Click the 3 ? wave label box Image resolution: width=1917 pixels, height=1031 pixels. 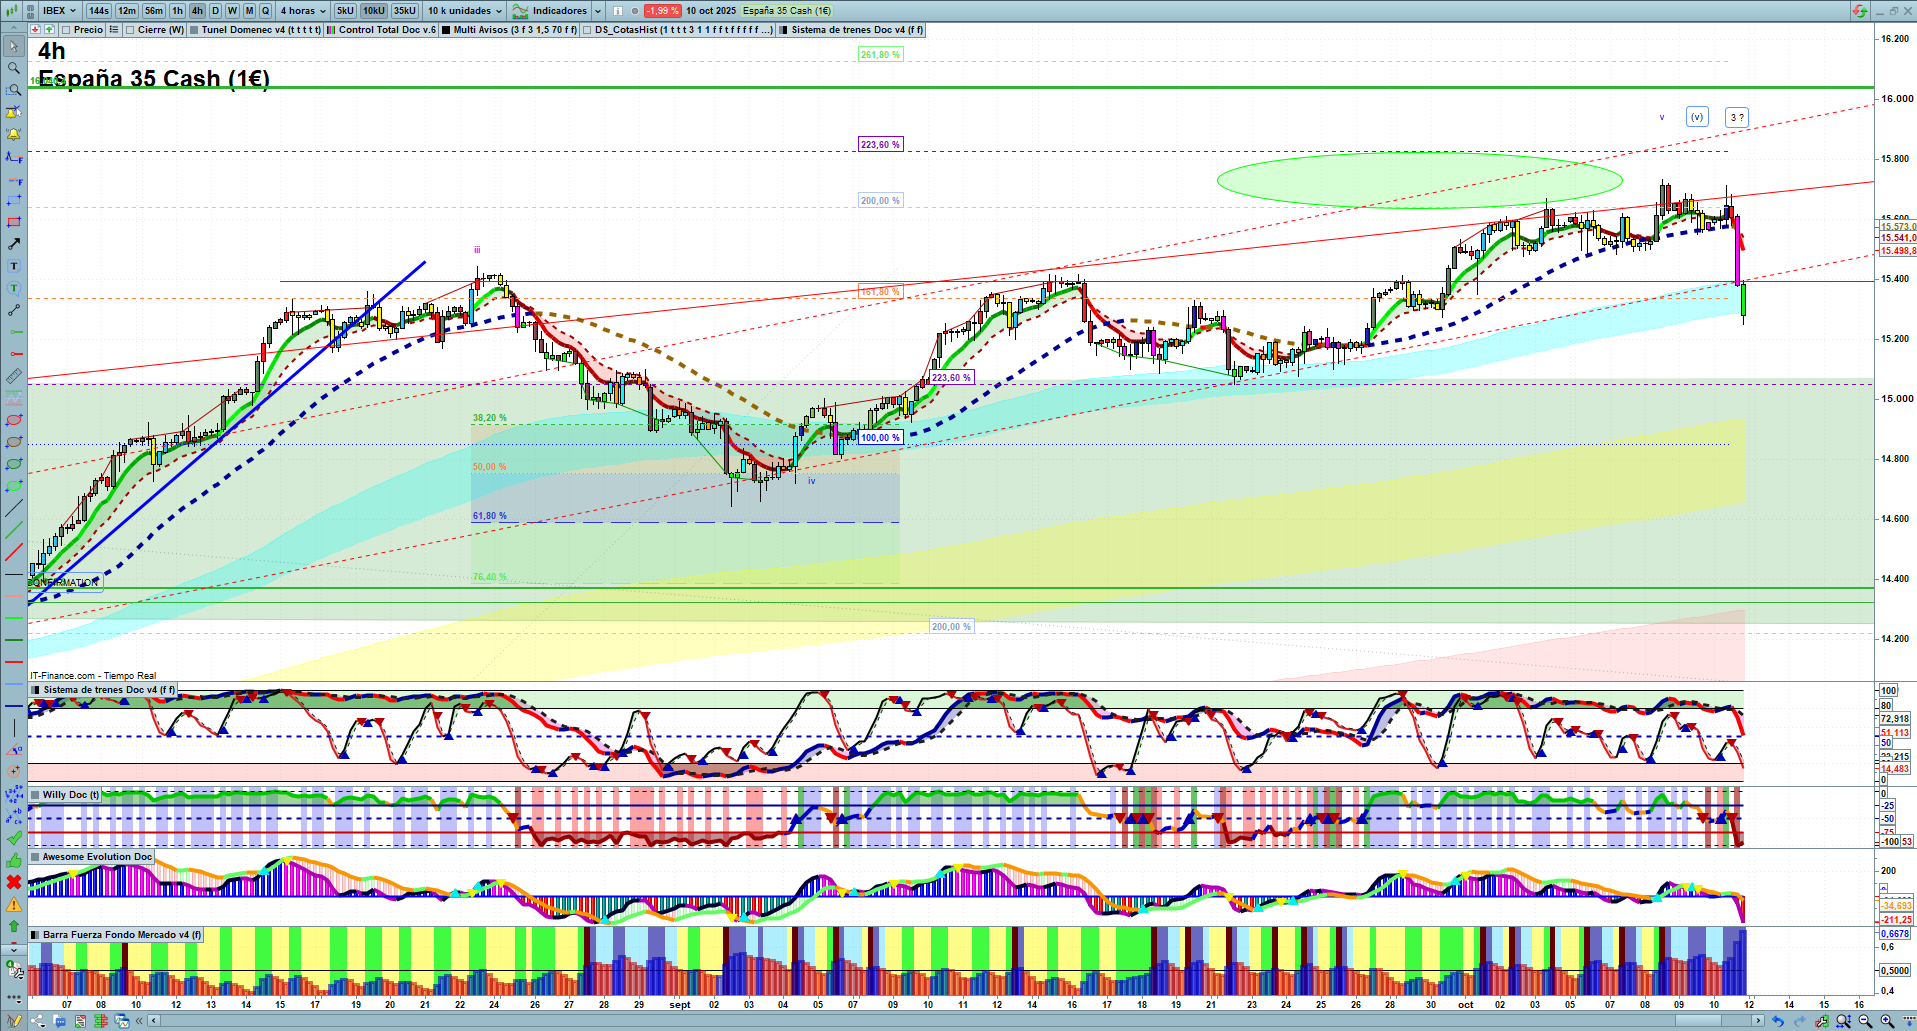pyautogui.click(x=1737, y=117)
